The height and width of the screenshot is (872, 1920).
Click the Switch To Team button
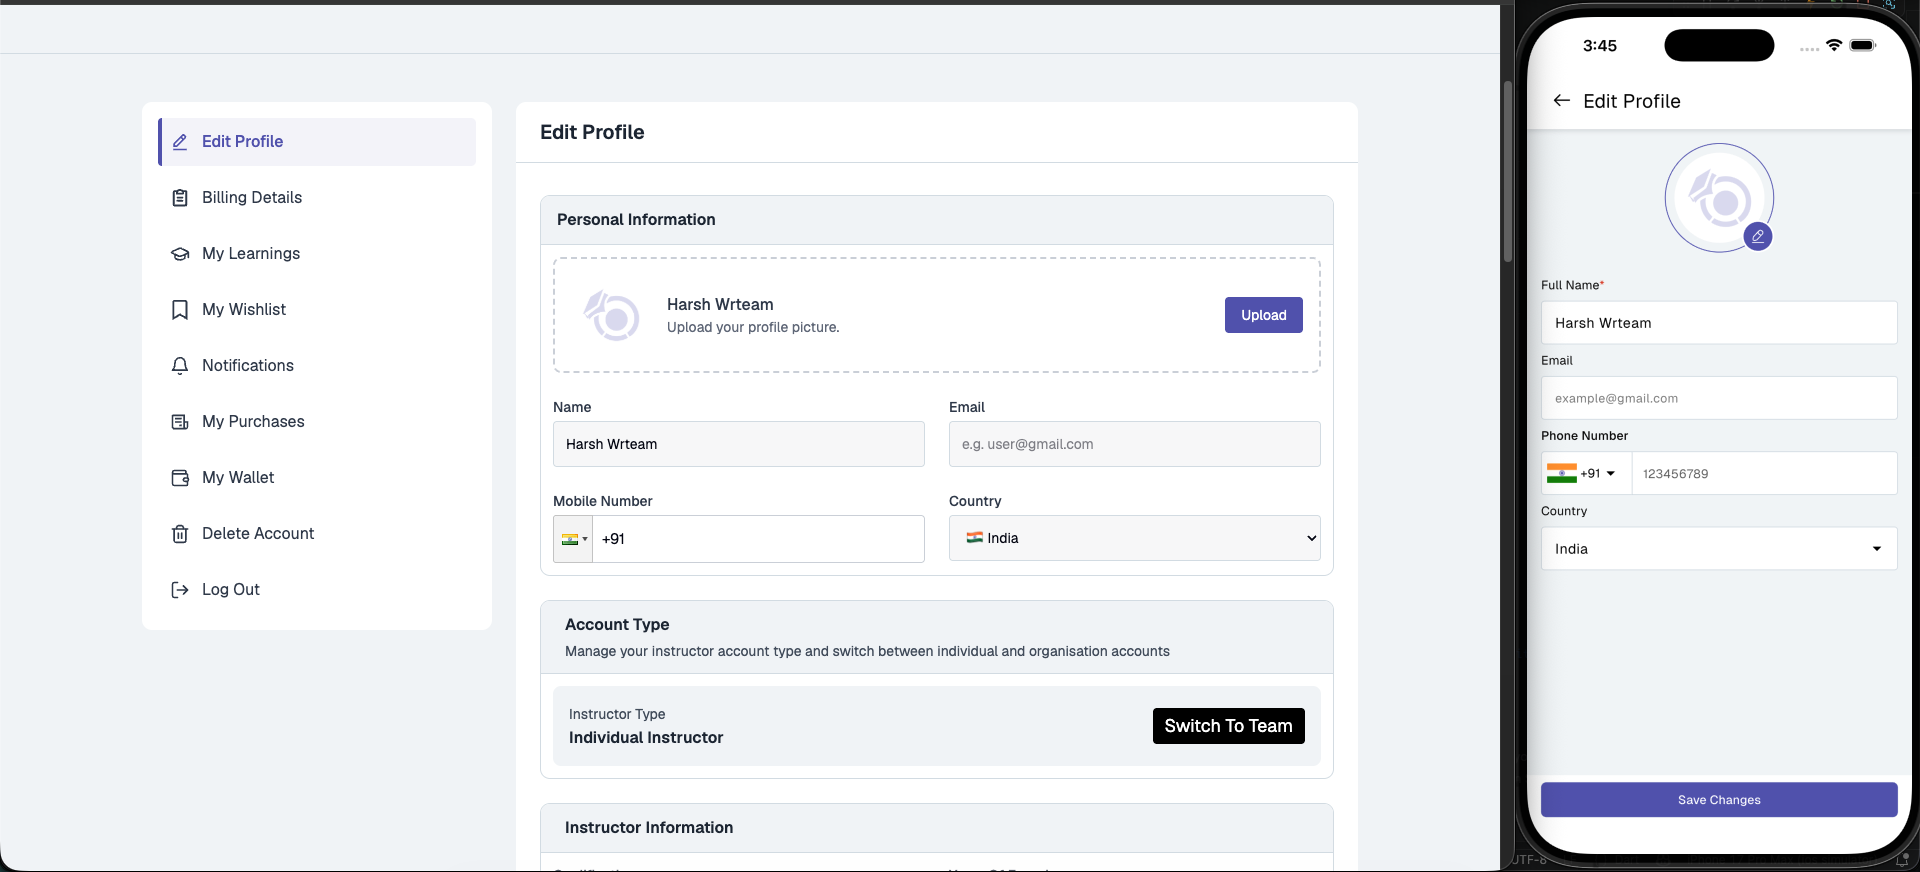[1228, 726]
